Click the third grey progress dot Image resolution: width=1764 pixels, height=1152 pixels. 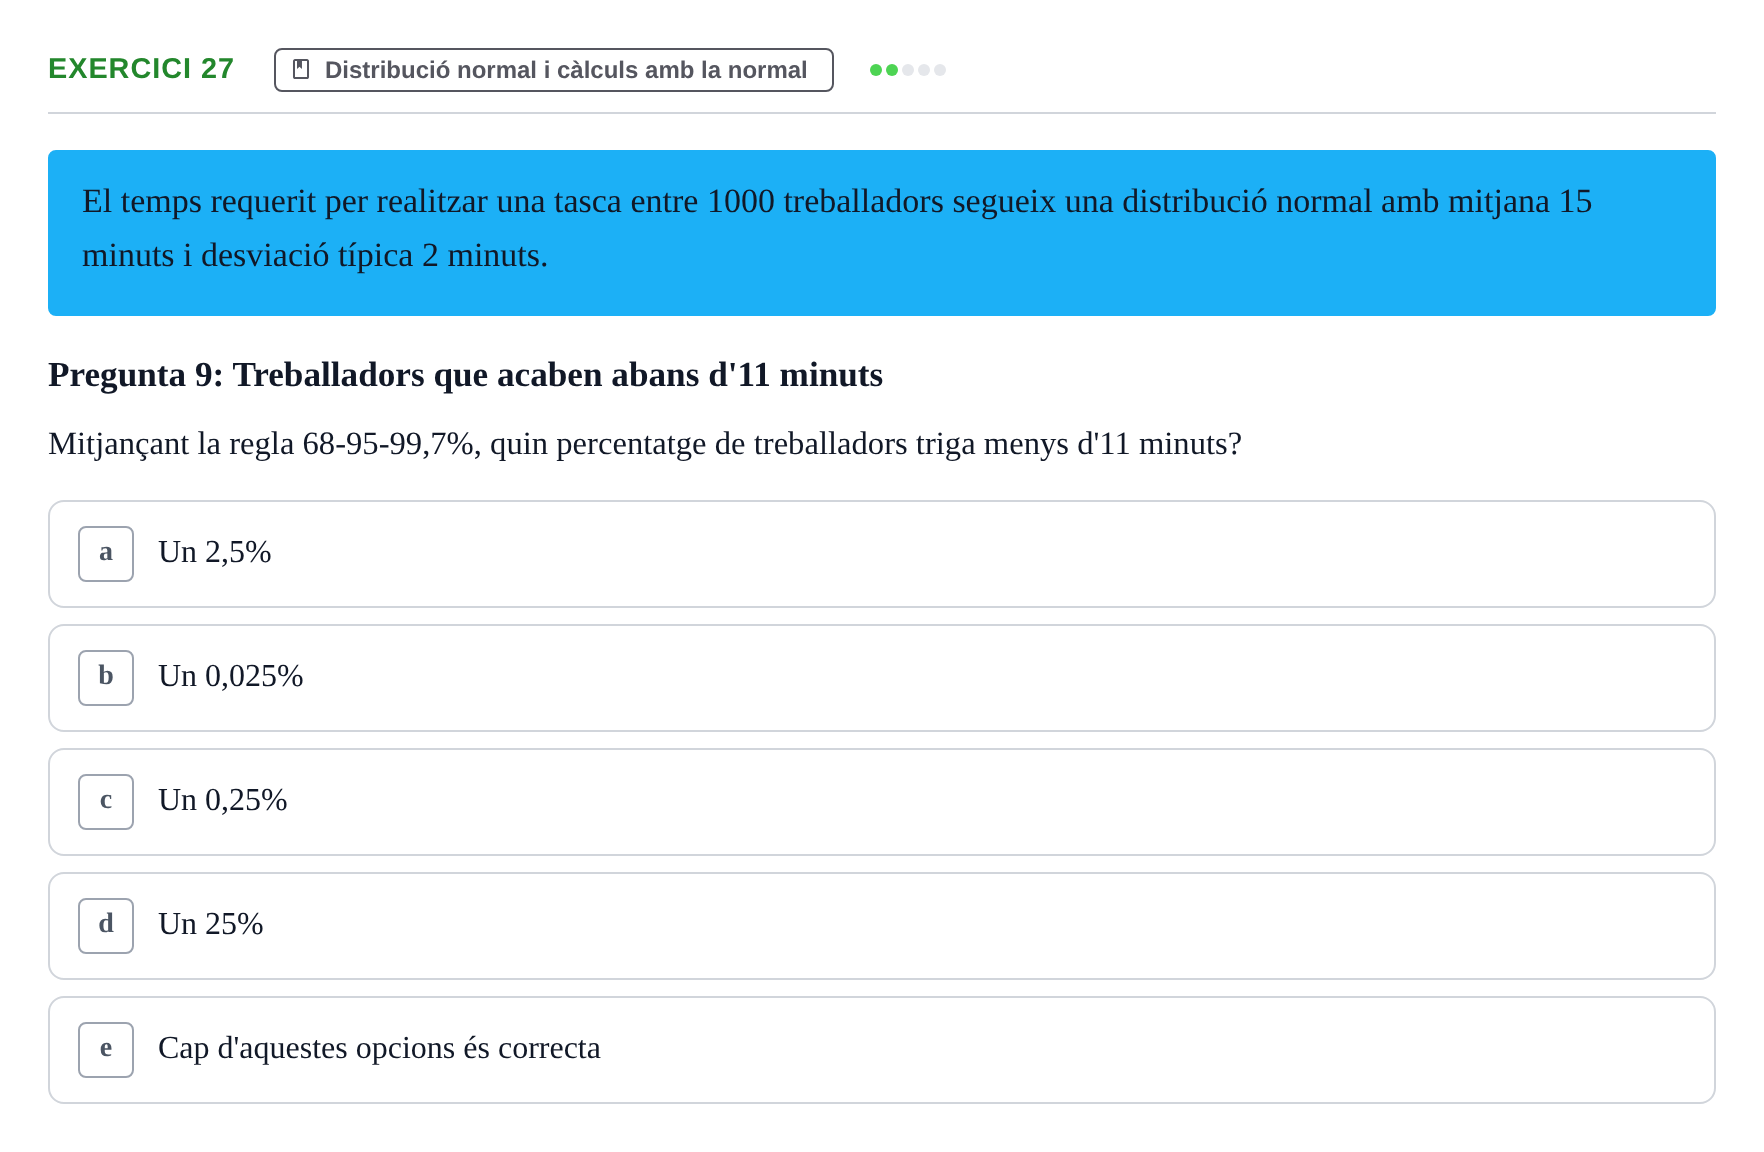[908, 70]
